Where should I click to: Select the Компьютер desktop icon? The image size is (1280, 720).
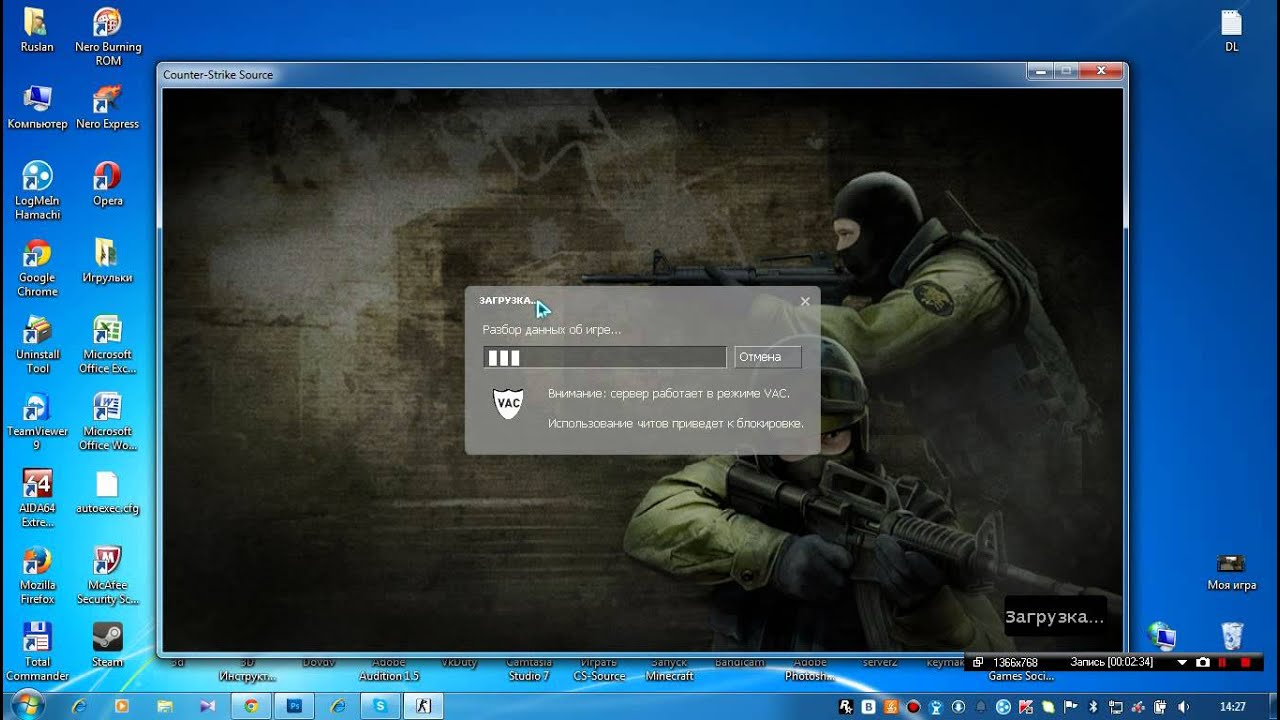(37, 107)
